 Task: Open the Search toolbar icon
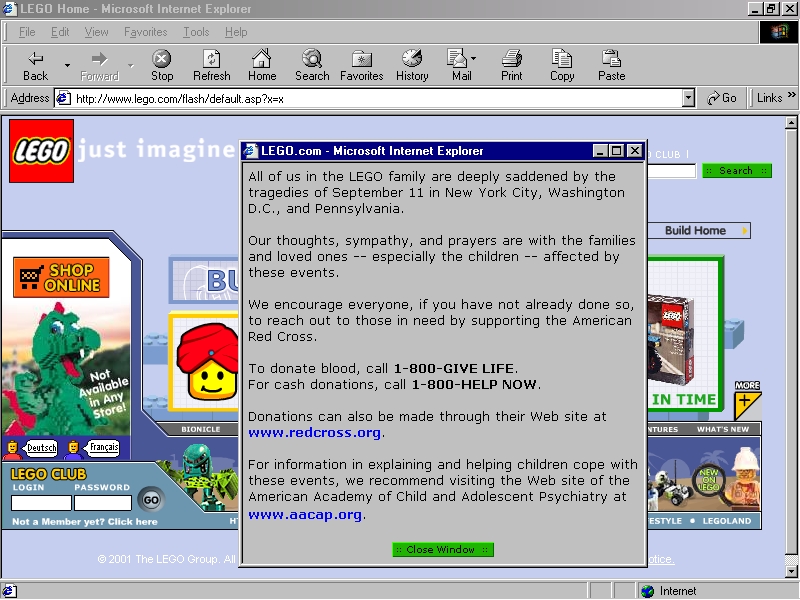[x=312, y=65]
